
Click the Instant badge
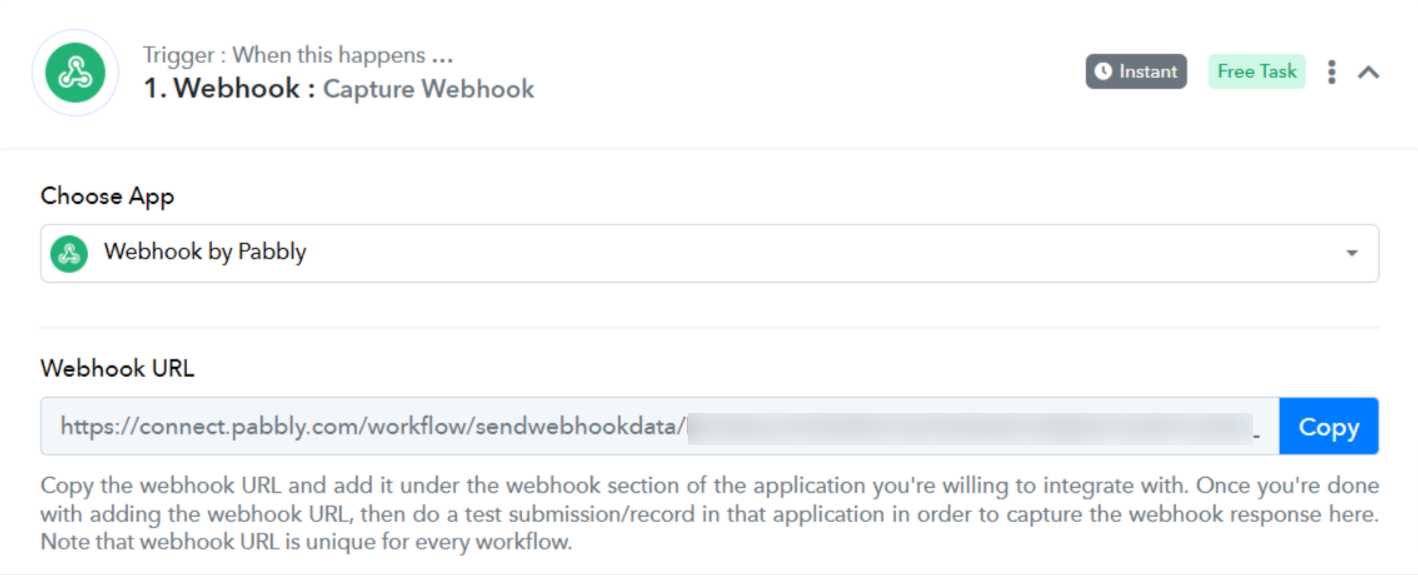pyautogui.click(x=1136, y=72)
